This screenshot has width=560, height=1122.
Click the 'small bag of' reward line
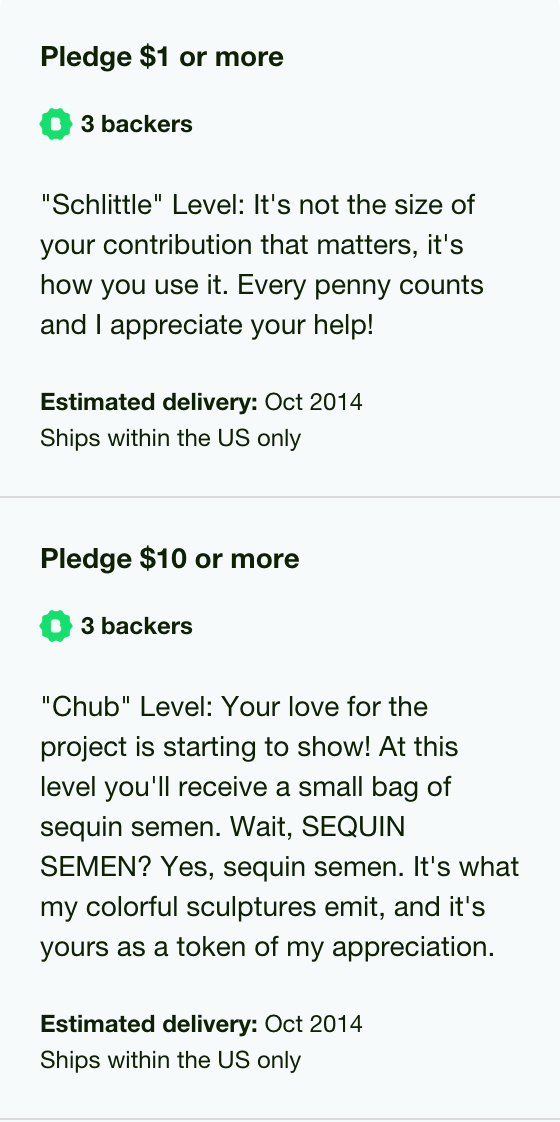(x=246, y=786)
